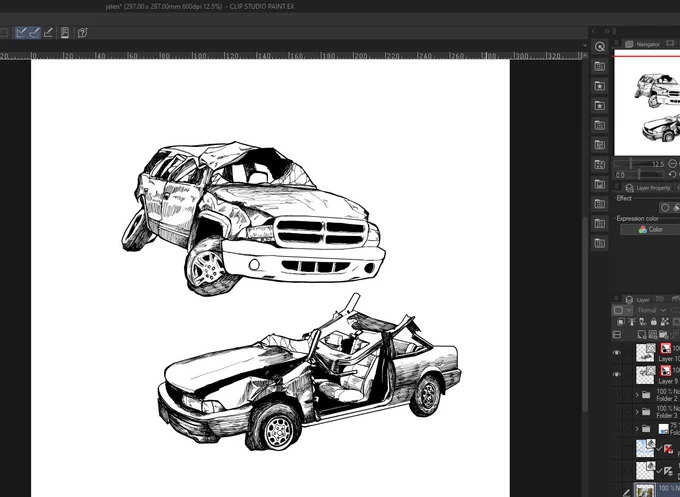Image resolution: width=680 pixels, height=497 pixels.
Task: Select the blue sketch layer thumbnail
Action: pyautogui.click(x=645, y=448)
